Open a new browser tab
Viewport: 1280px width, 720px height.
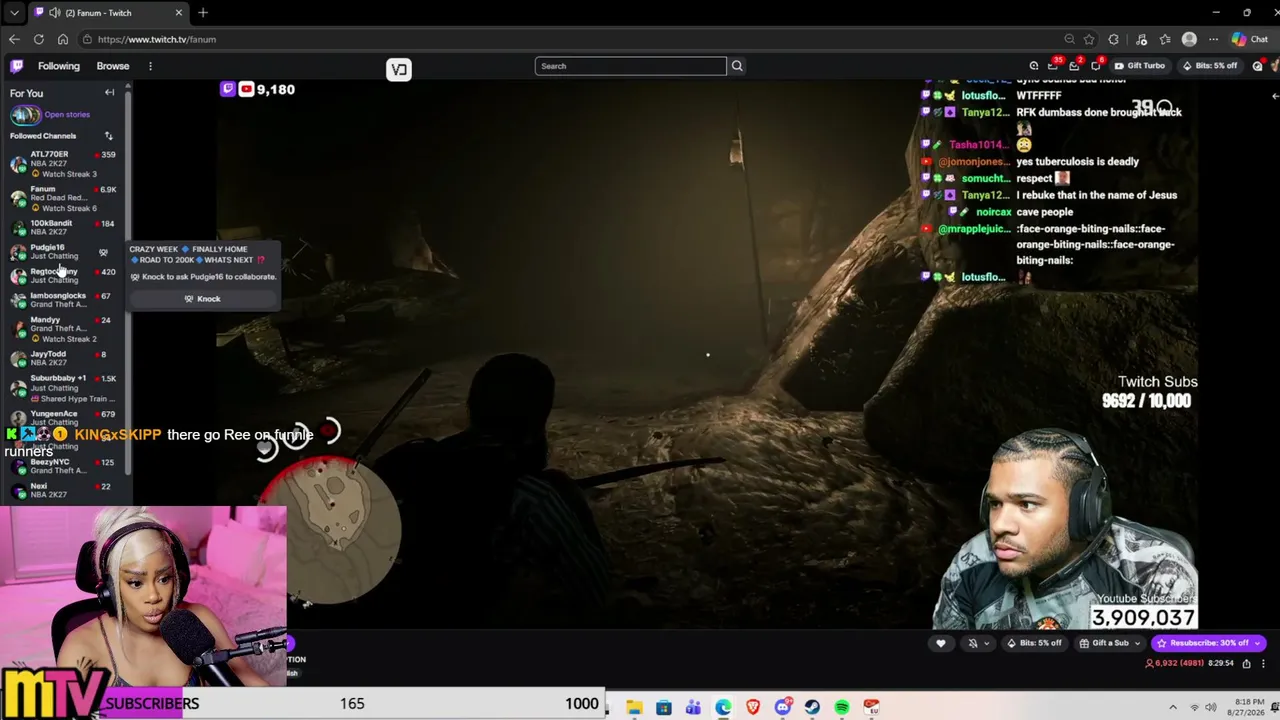(203, 13)
